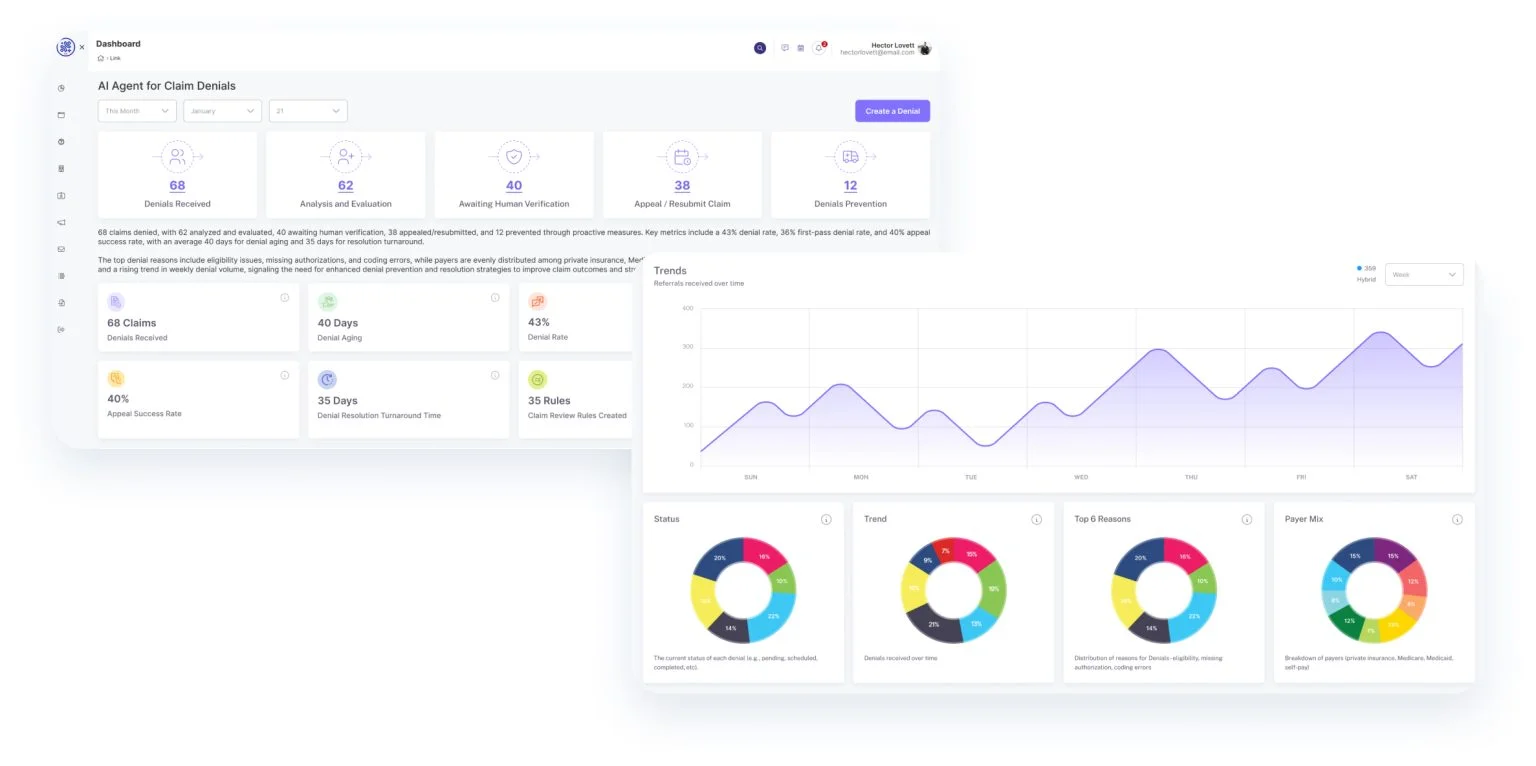
Task: Open the notifications bell
Action: [x=819, y=48]
